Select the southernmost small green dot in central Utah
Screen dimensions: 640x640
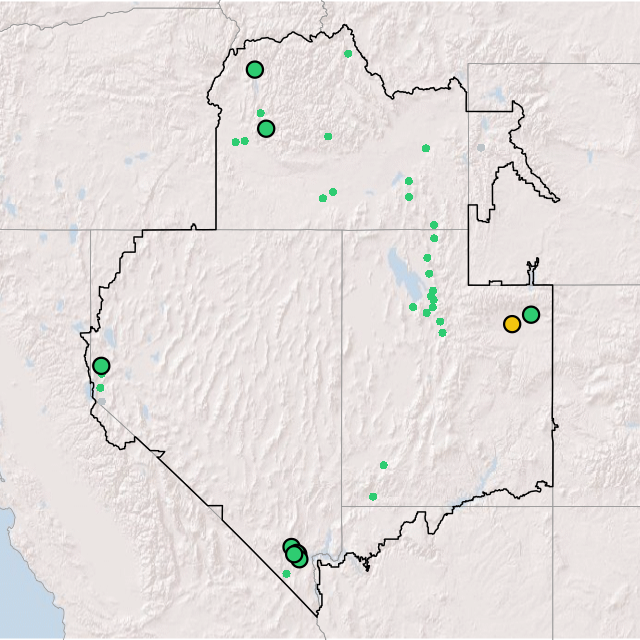pyautogui.click(x=373, y=496)
